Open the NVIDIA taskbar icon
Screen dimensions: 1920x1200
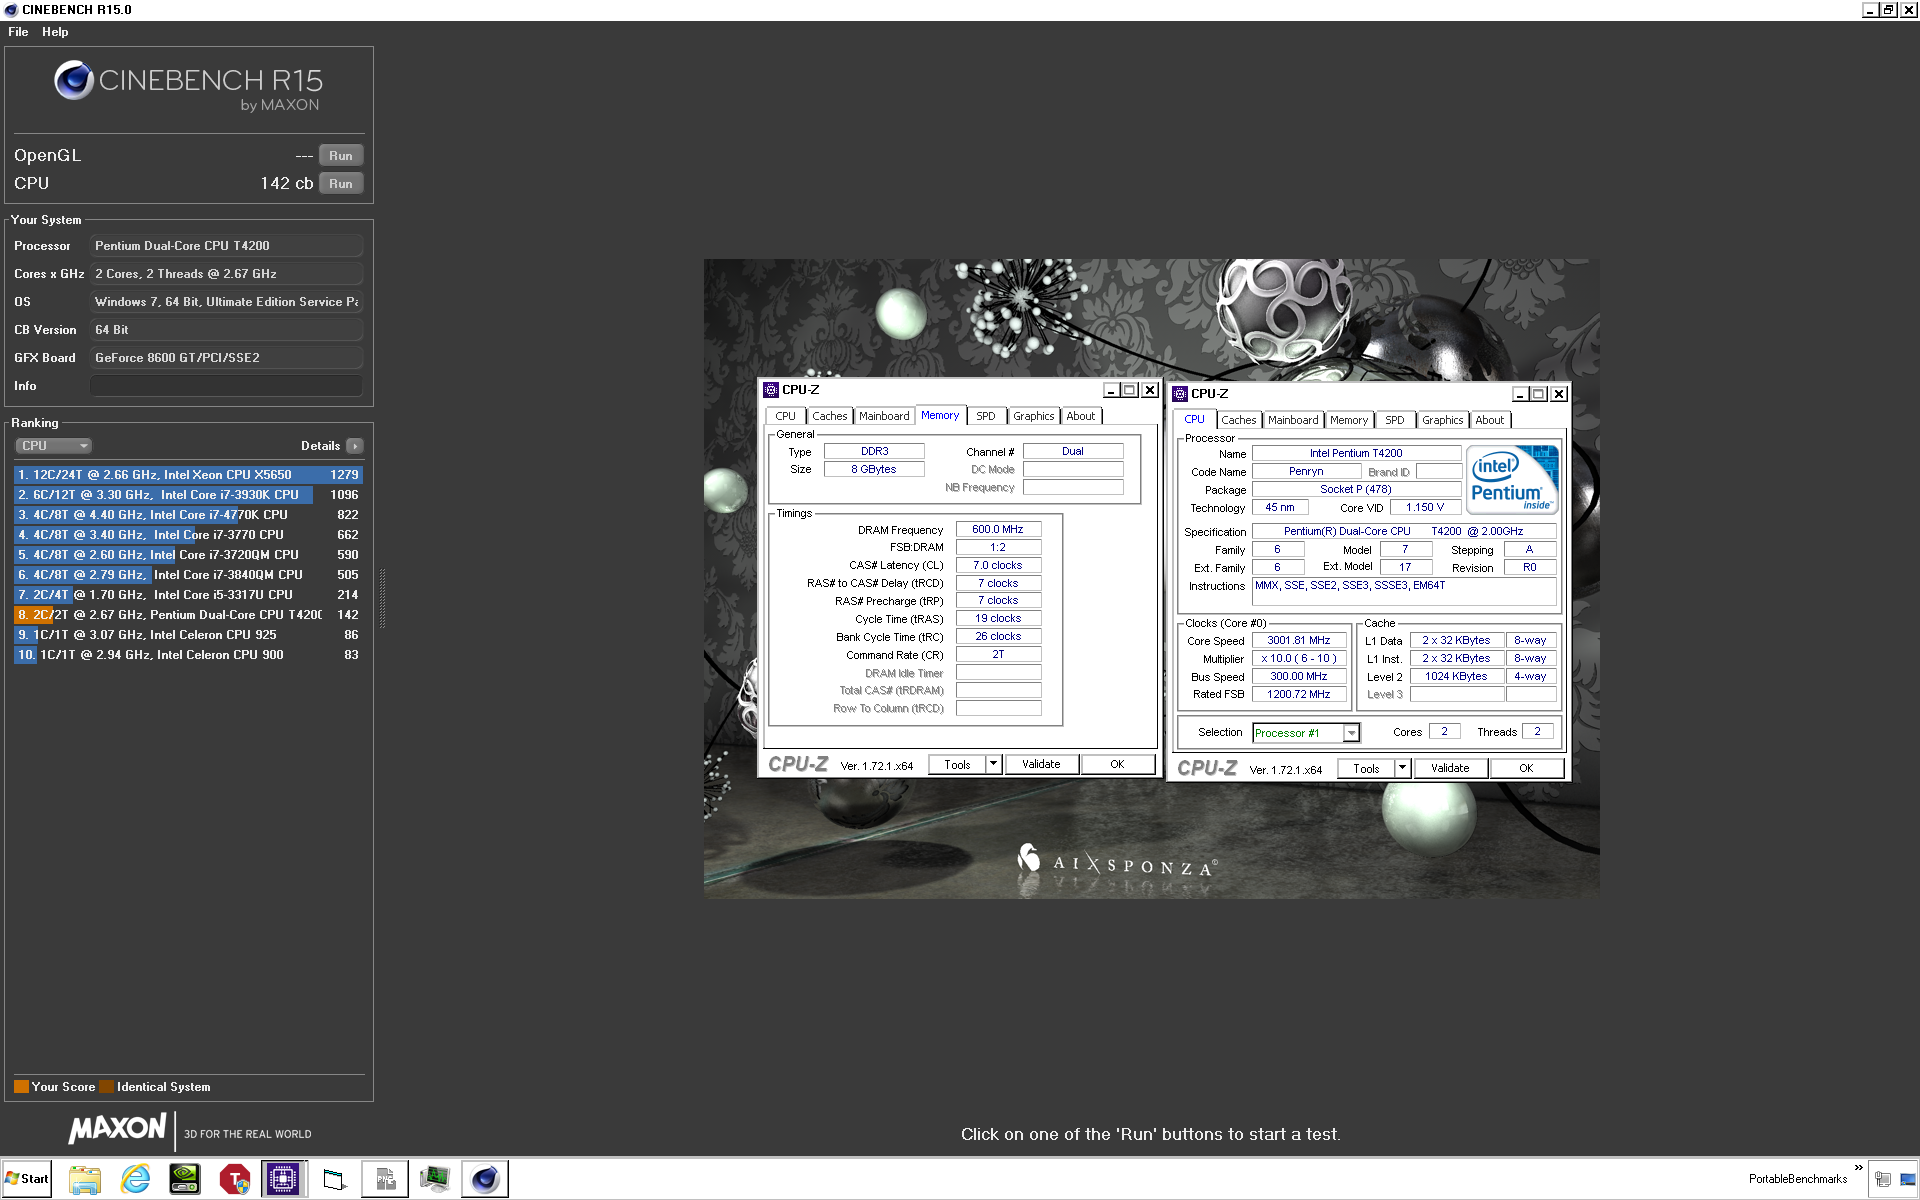(x=185, y=1179)
